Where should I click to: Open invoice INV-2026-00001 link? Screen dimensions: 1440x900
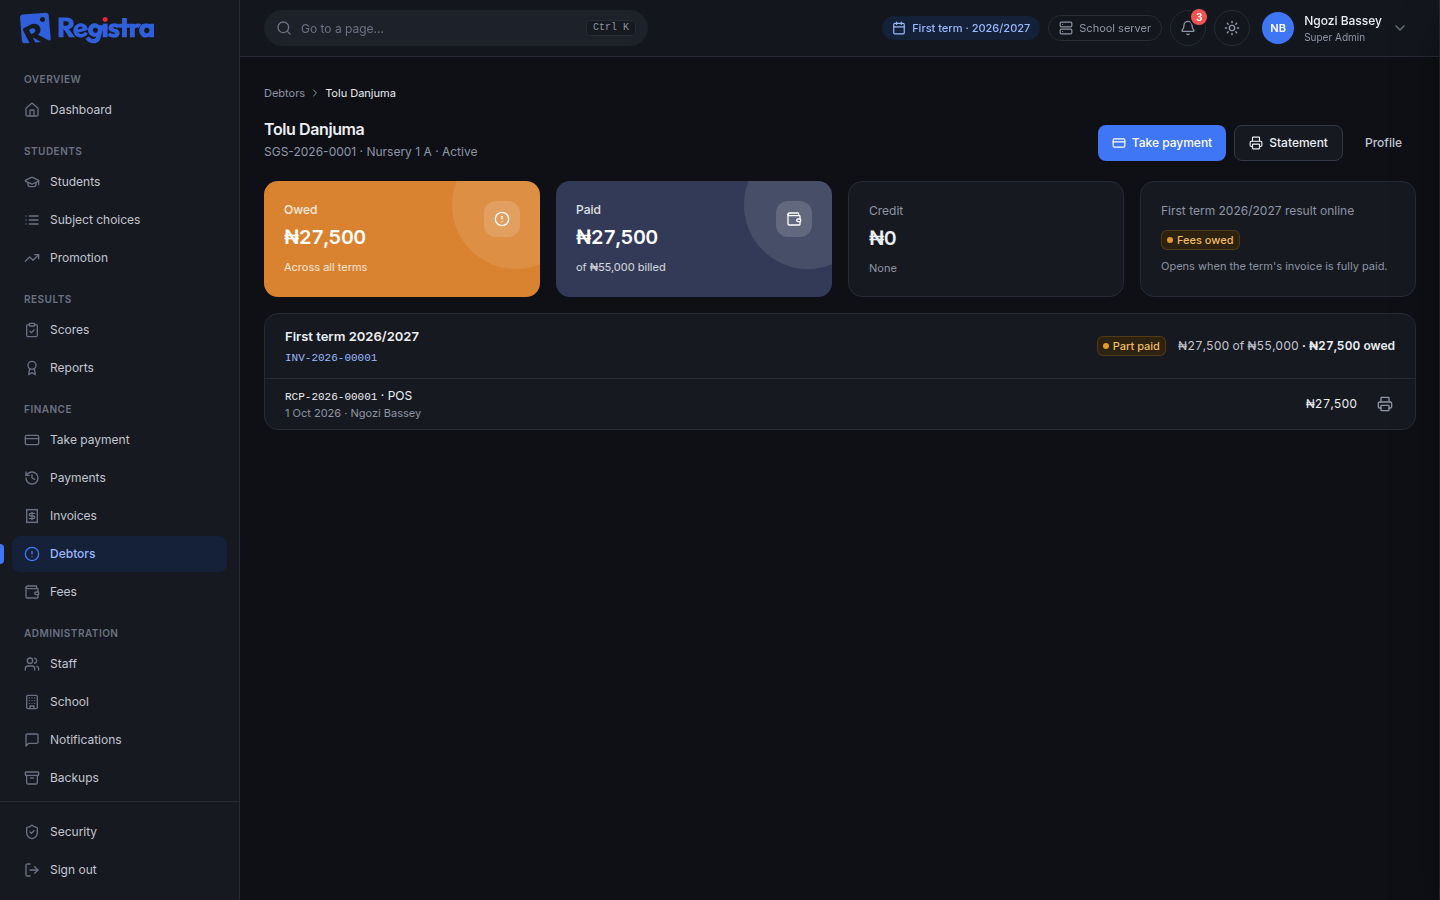(331, 357)
